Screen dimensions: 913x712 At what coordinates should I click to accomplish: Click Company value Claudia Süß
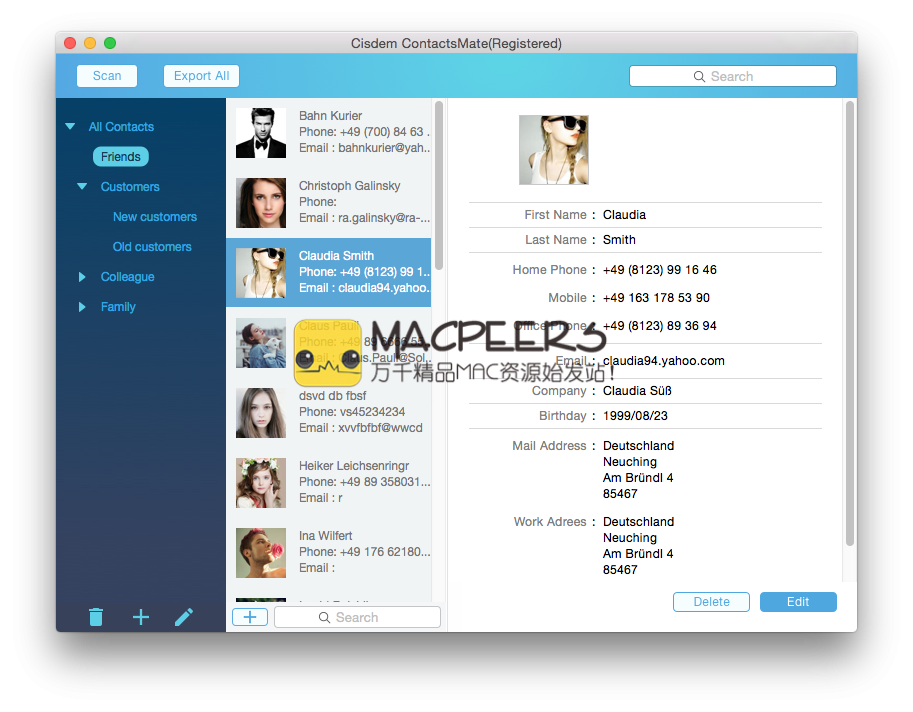pos(637,391)
